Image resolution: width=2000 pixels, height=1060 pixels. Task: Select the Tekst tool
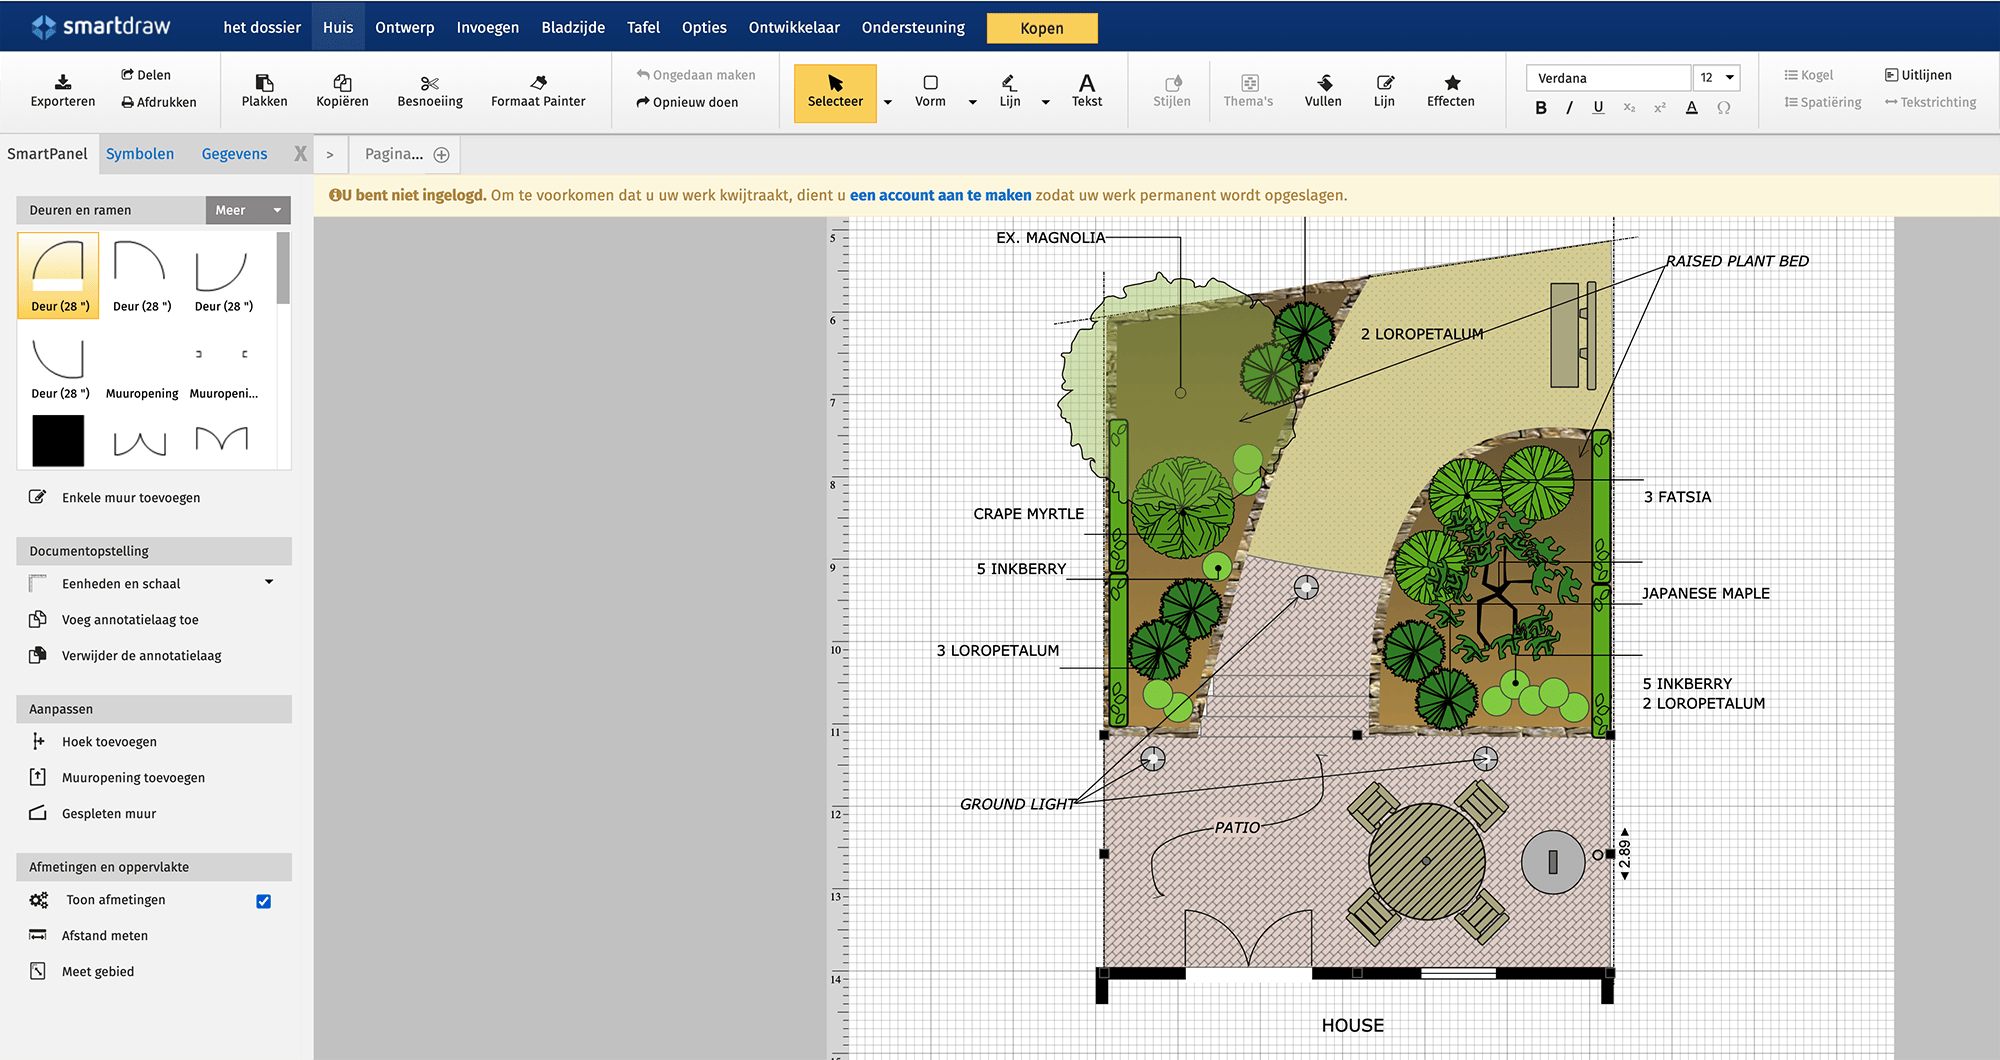[1086, 88]
